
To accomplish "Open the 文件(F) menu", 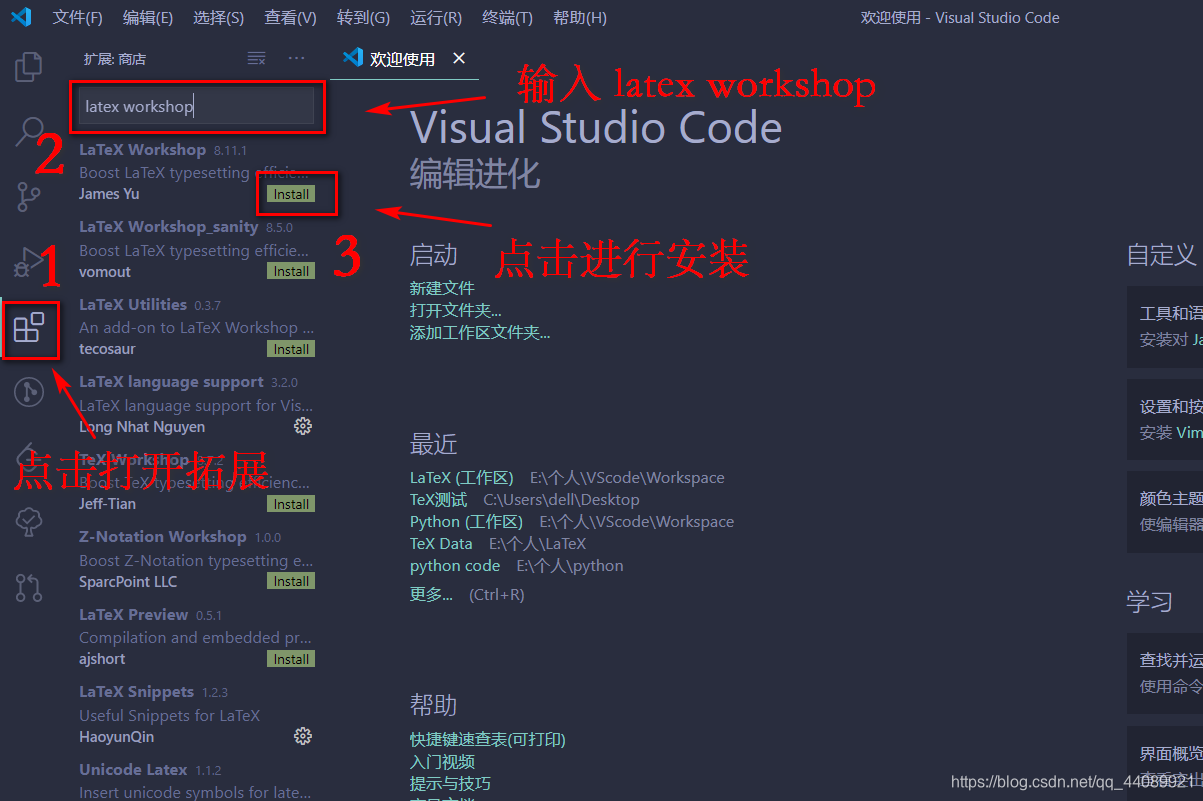I will (77, 18).
